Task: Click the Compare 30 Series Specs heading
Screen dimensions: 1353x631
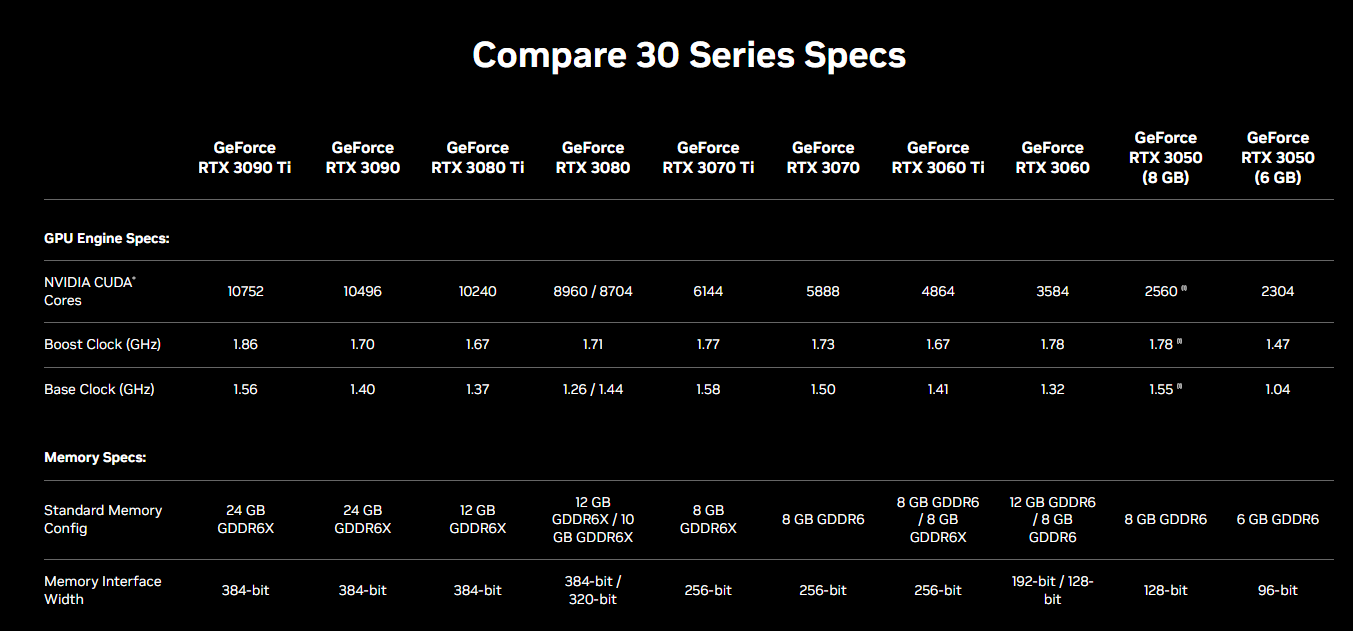Action: 689,54
